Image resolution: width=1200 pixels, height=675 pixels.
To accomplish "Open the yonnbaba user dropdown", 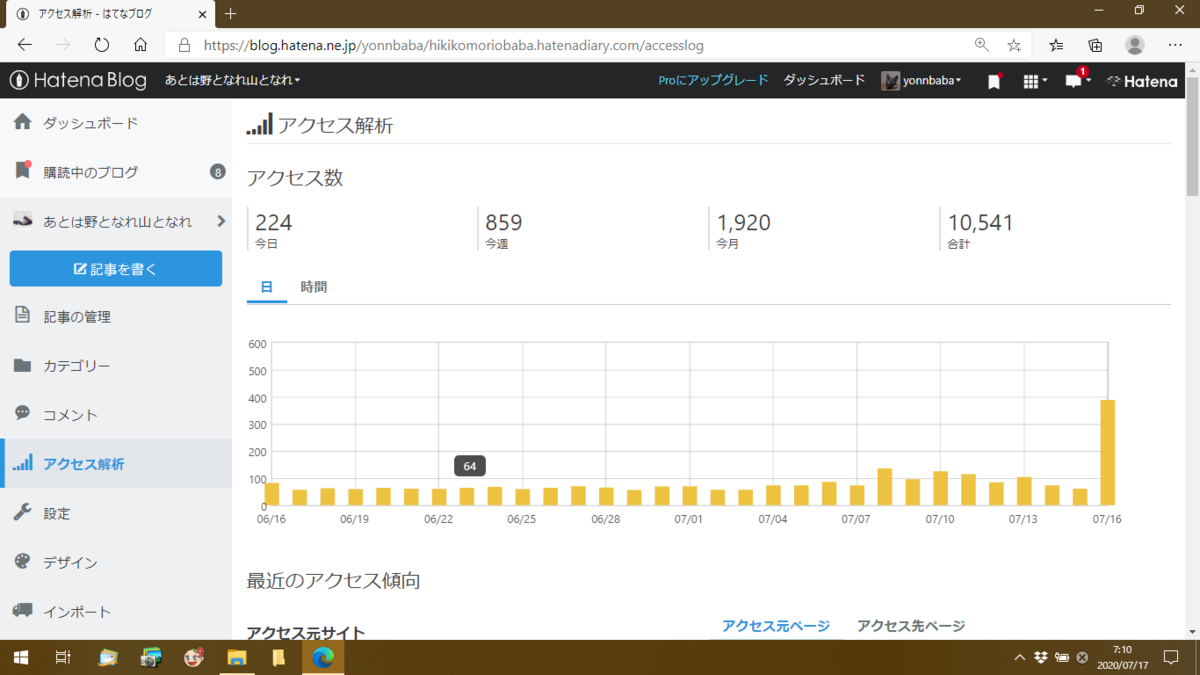I will (x=921, y=81).
